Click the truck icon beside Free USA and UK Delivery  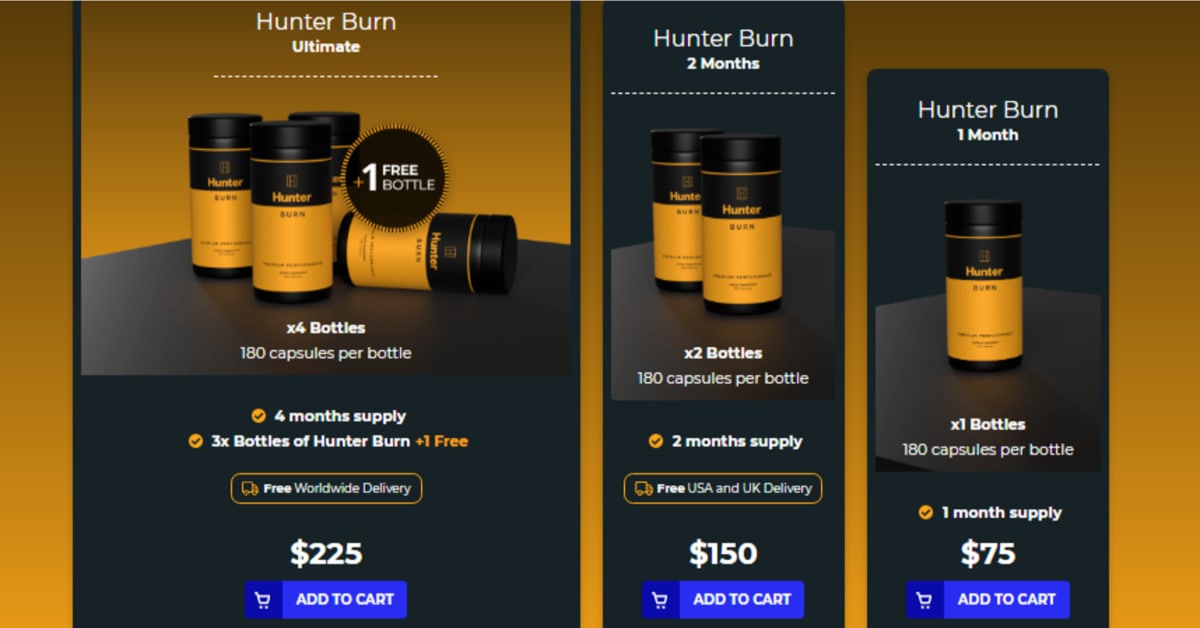tap(643, 489)
